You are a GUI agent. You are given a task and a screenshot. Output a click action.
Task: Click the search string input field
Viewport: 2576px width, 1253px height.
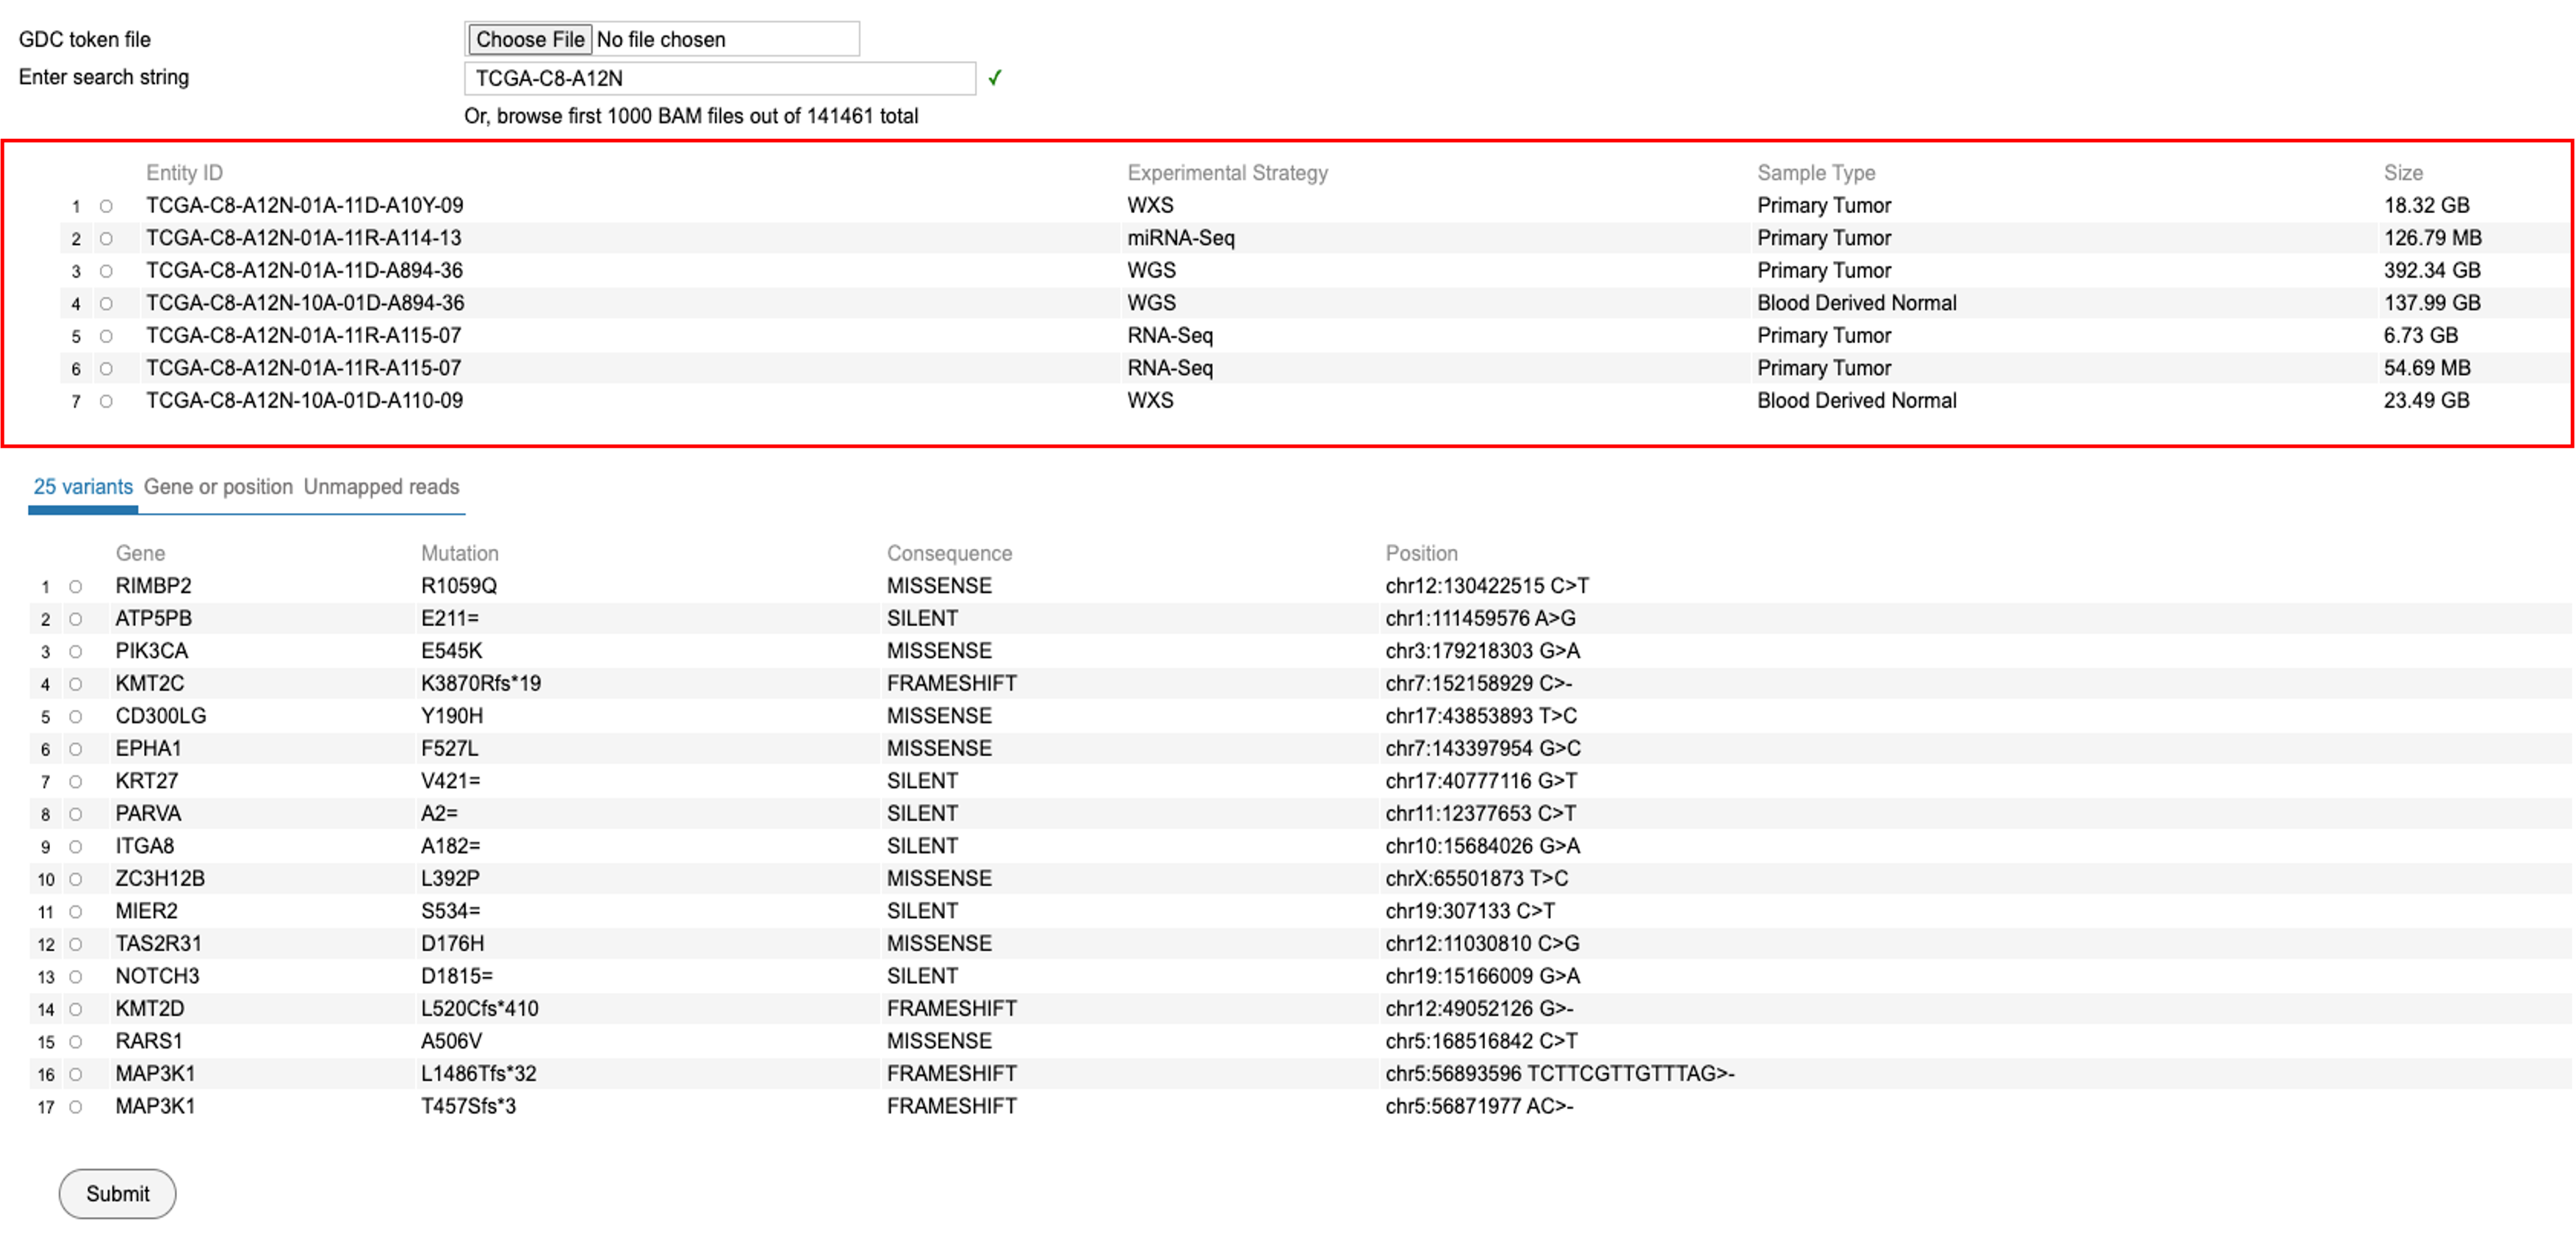[719, 78]
